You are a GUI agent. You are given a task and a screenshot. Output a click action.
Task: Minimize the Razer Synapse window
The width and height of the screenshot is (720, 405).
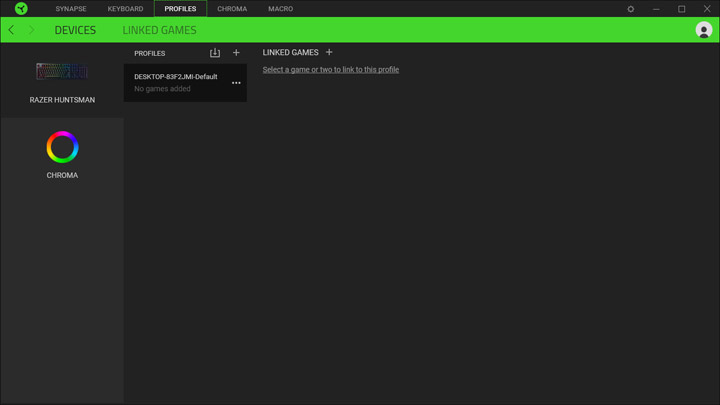[x=656, y=9]
